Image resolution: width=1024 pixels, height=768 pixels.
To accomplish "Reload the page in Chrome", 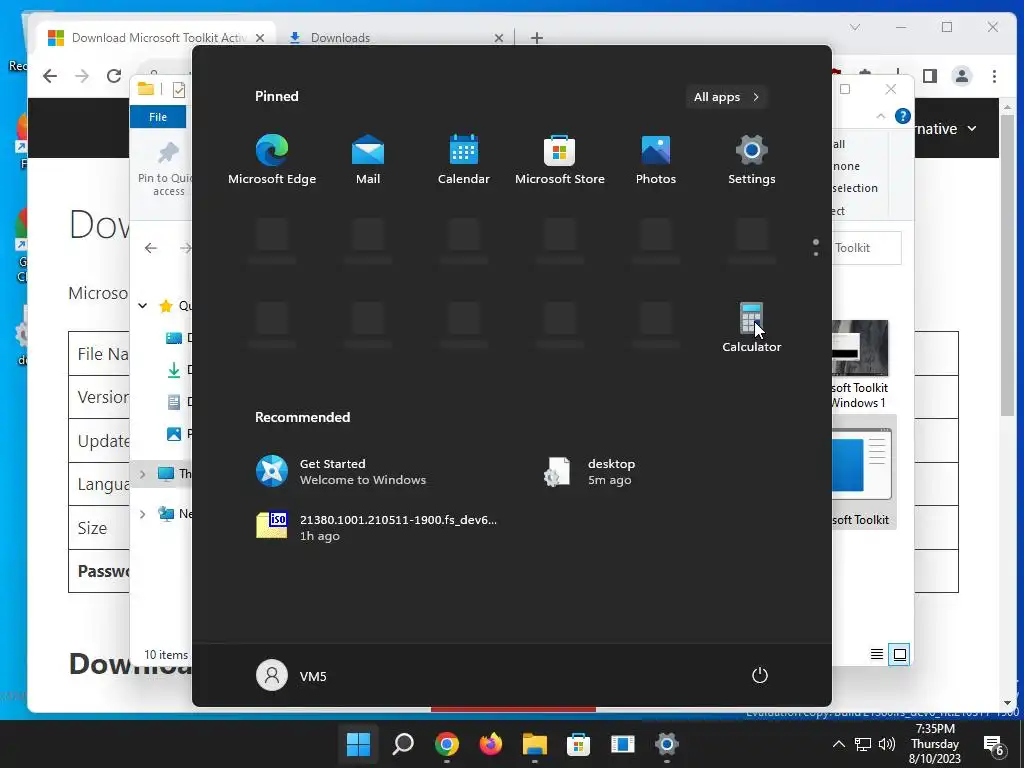I will (x=114, y=76).
